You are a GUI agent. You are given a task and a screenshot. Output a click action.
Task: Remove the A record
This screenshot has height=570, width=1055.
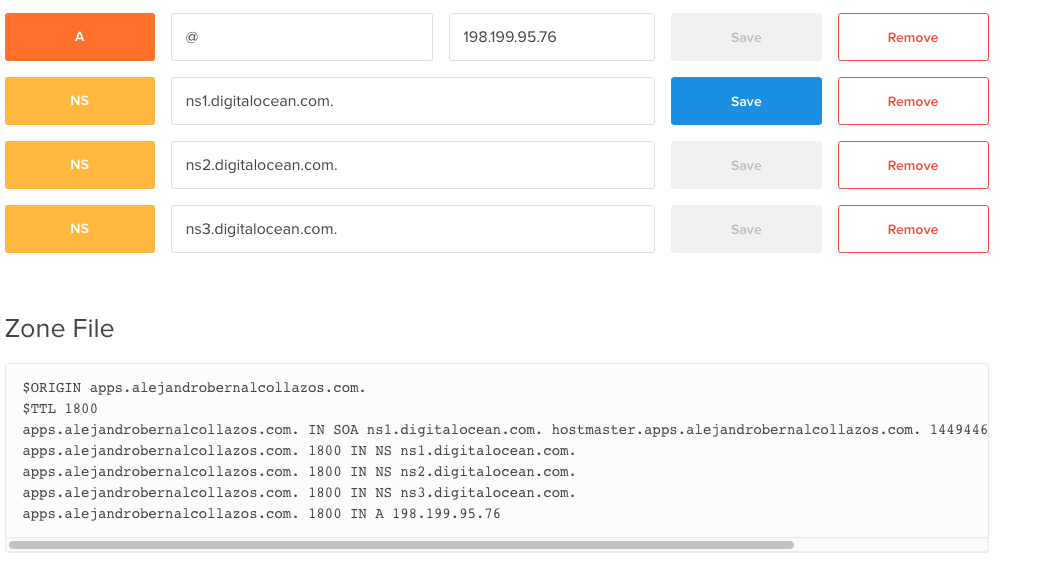[913, 37]
